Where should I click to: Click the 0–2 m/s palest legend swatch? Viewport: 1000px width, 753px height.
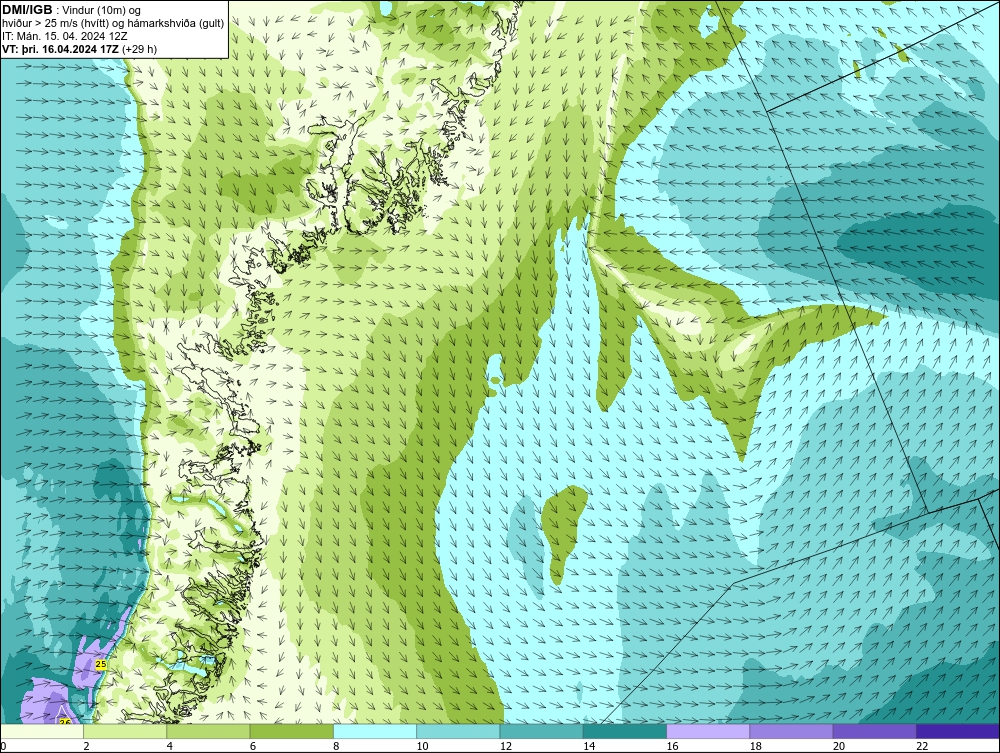pos(42,731)
